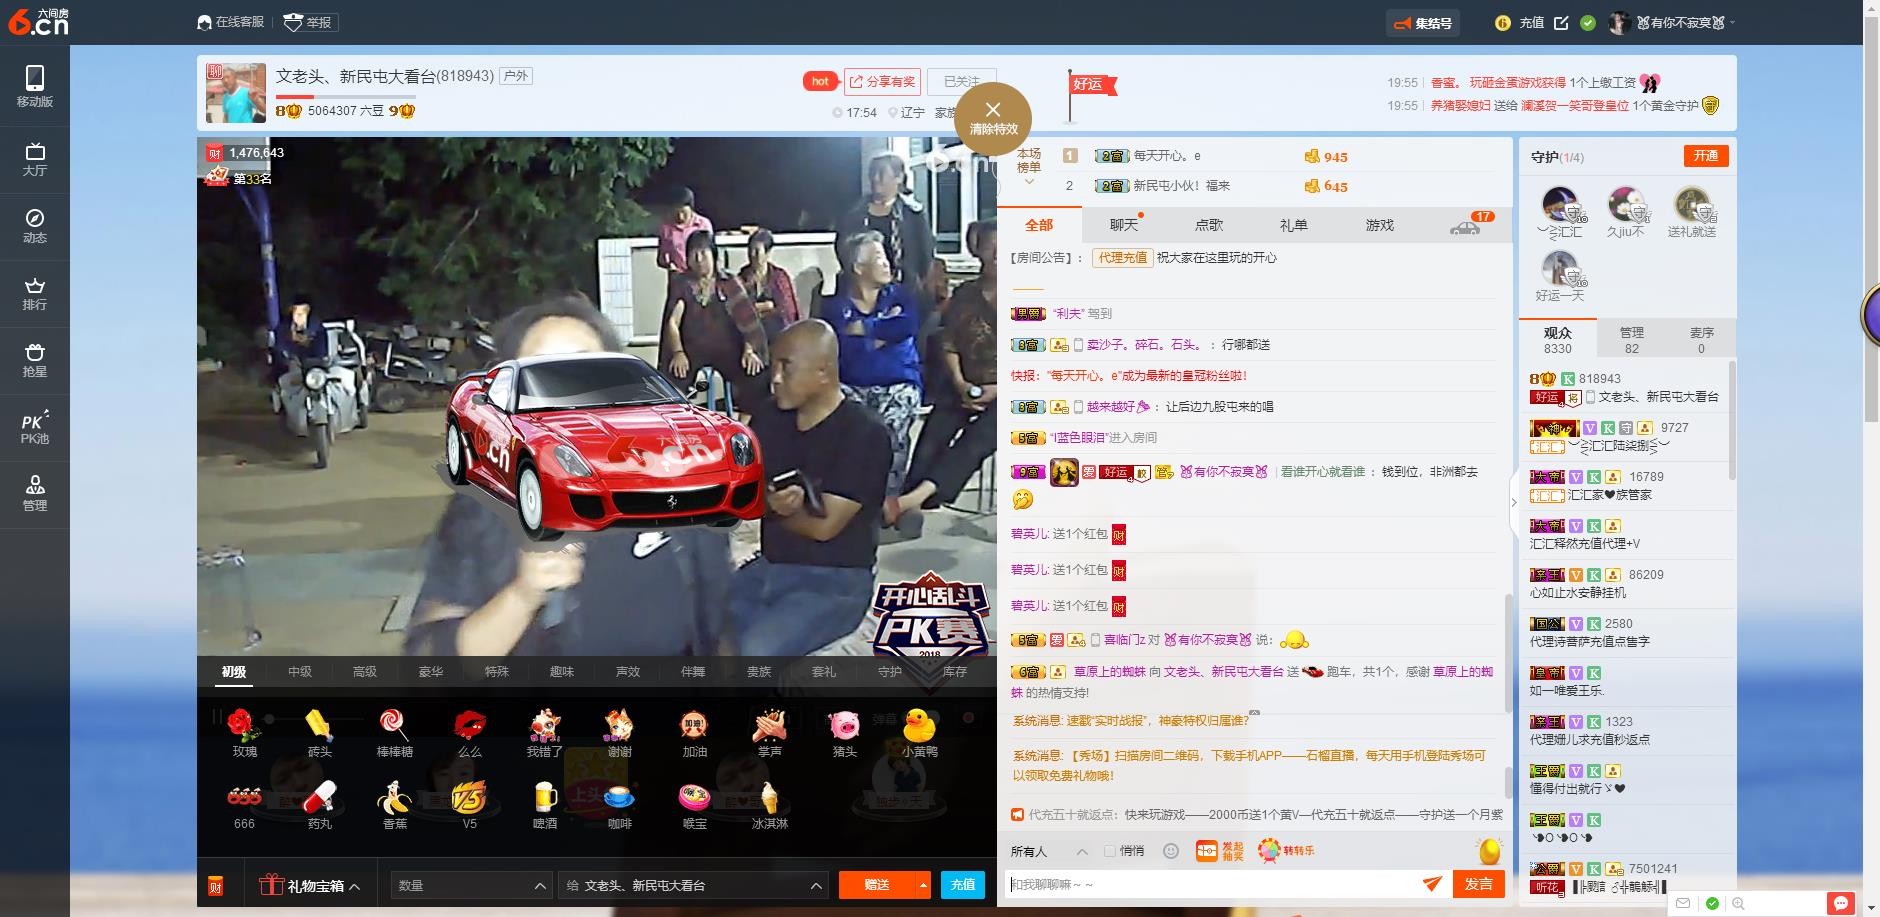
Task: Switch to the 礼单 gift list tab
Action: click(1294, 225)
